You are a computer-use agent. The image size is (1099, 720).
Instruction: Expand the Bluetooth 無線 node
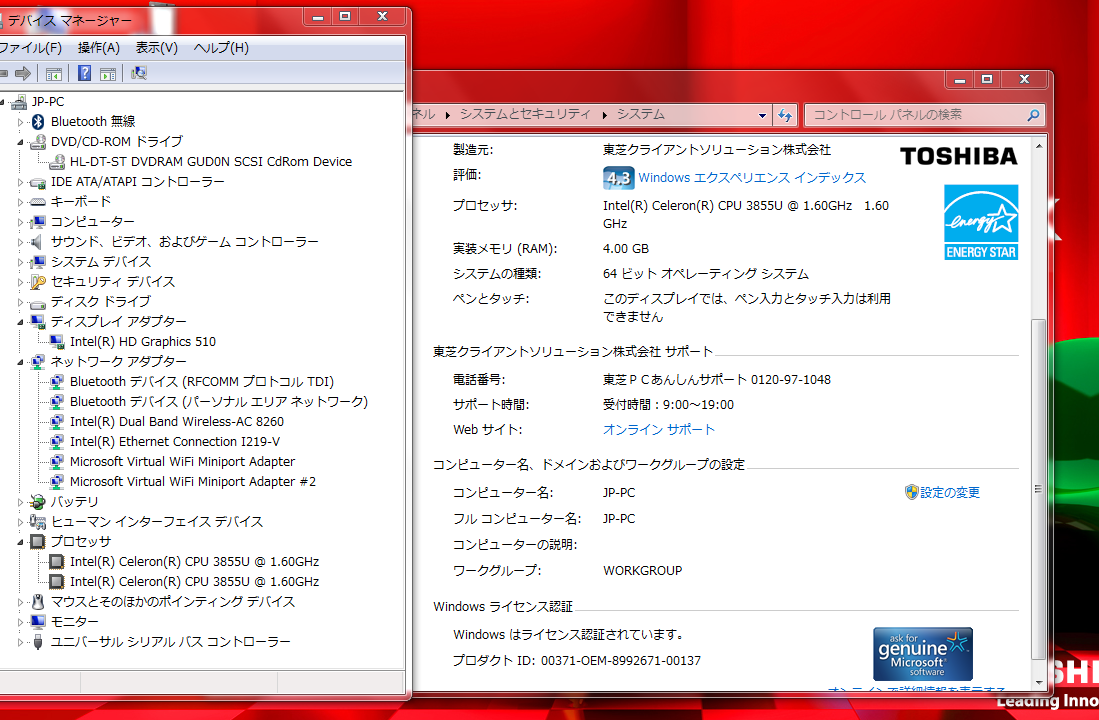(x=20, y=122)
